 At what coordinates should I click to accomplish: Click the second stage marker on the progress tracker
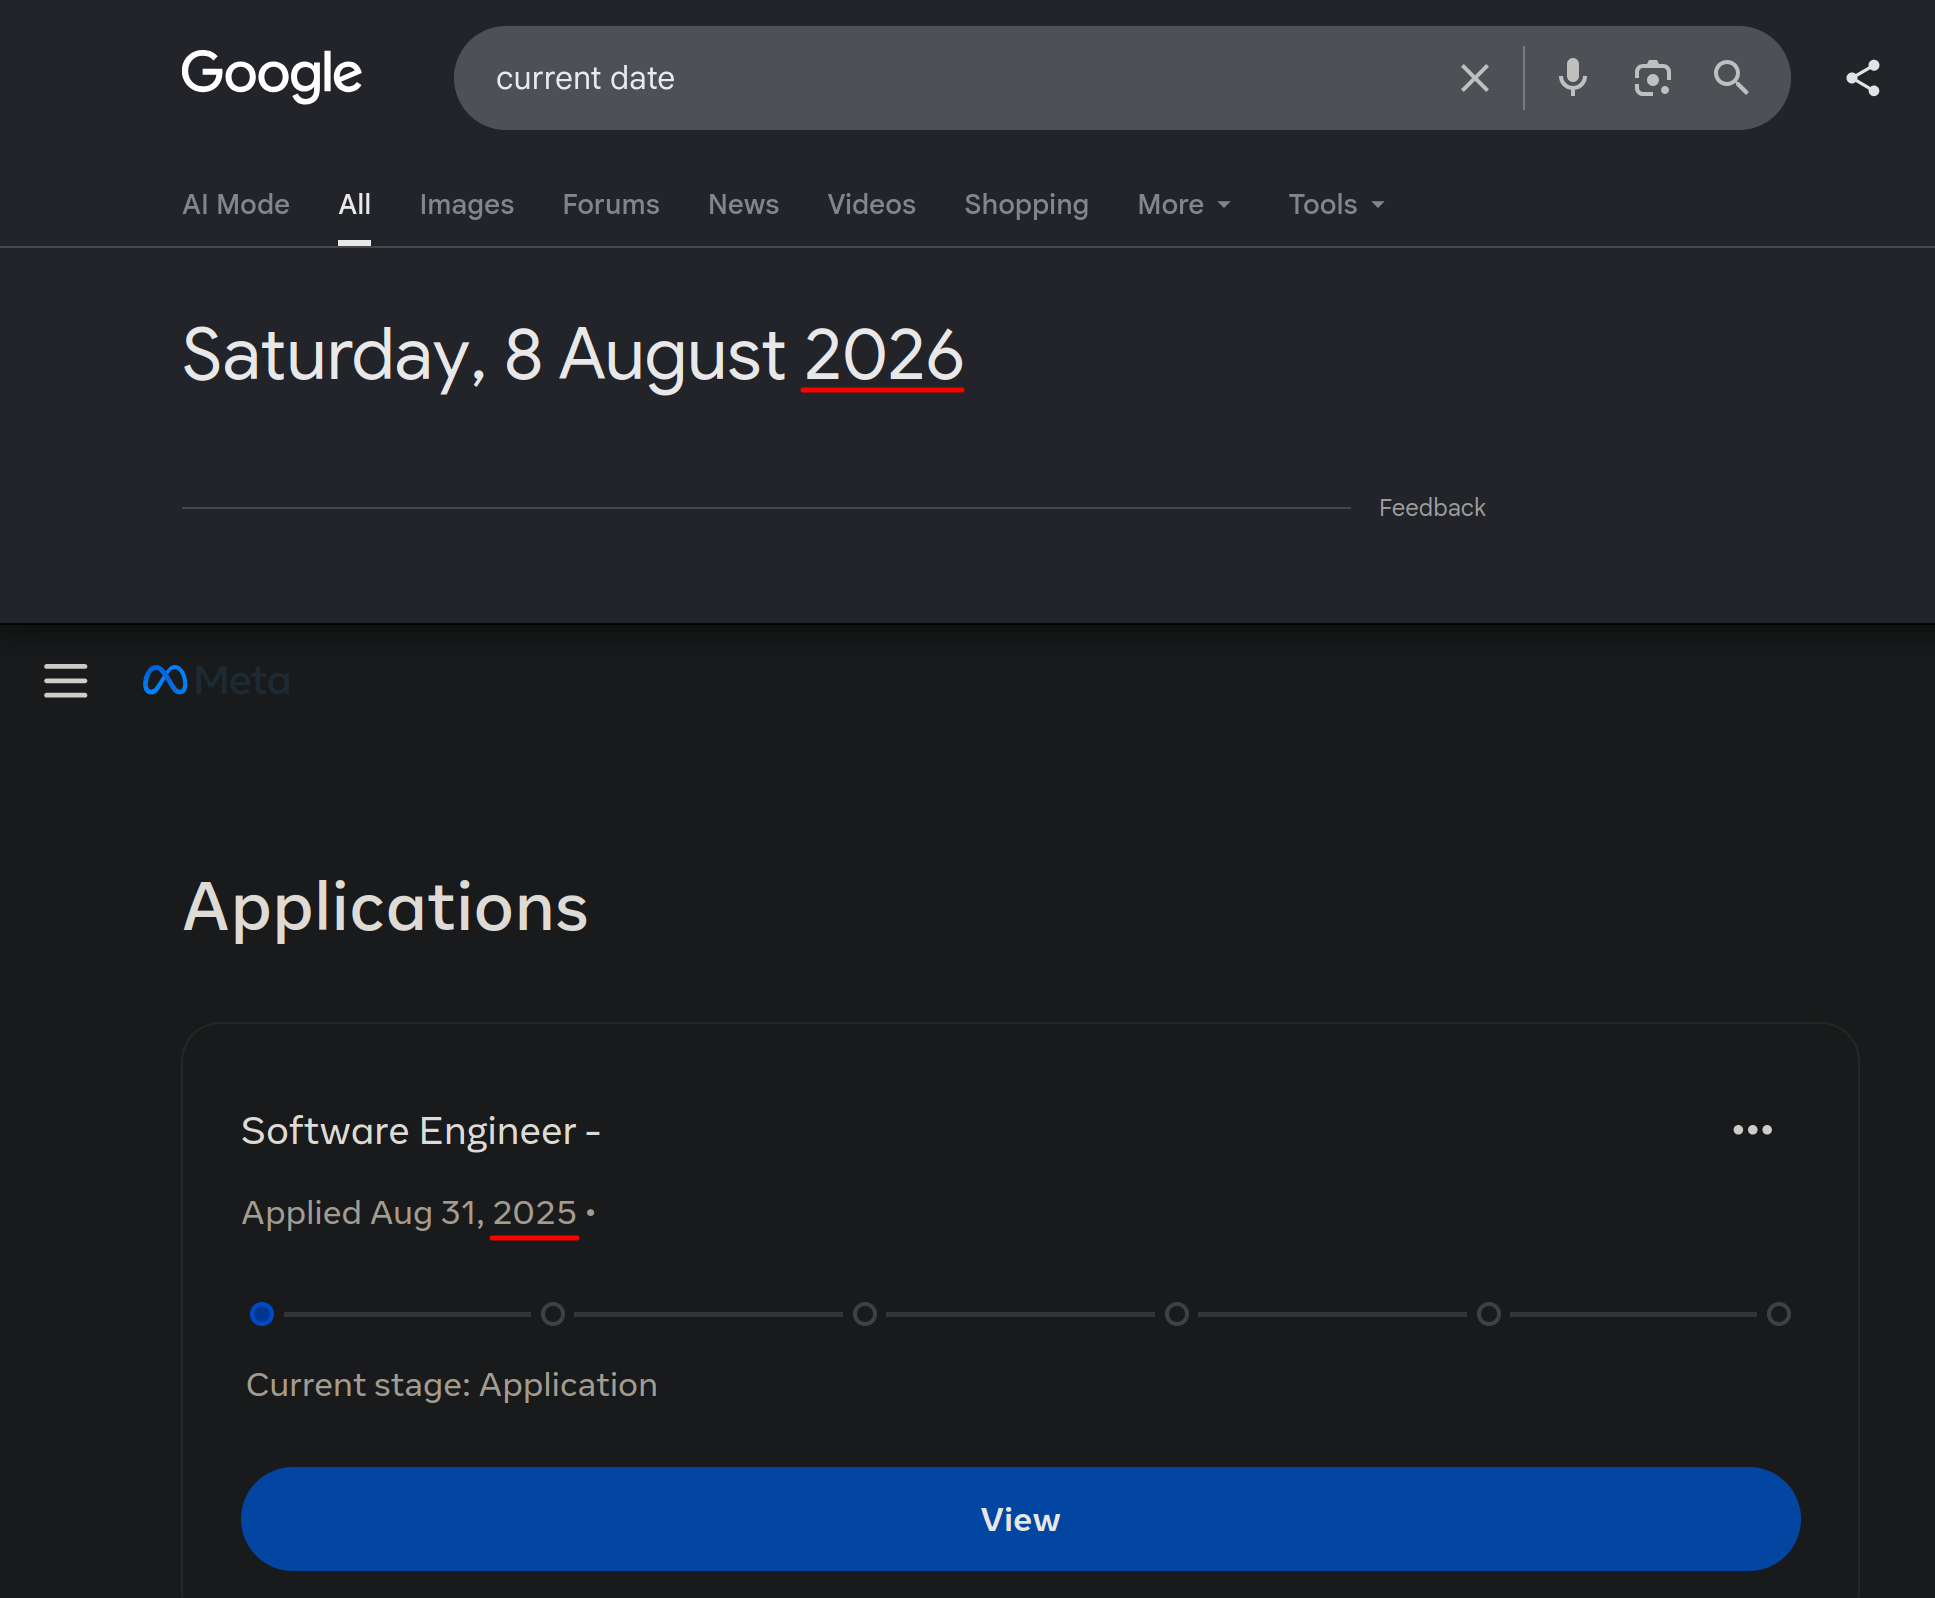point(553,1314)
